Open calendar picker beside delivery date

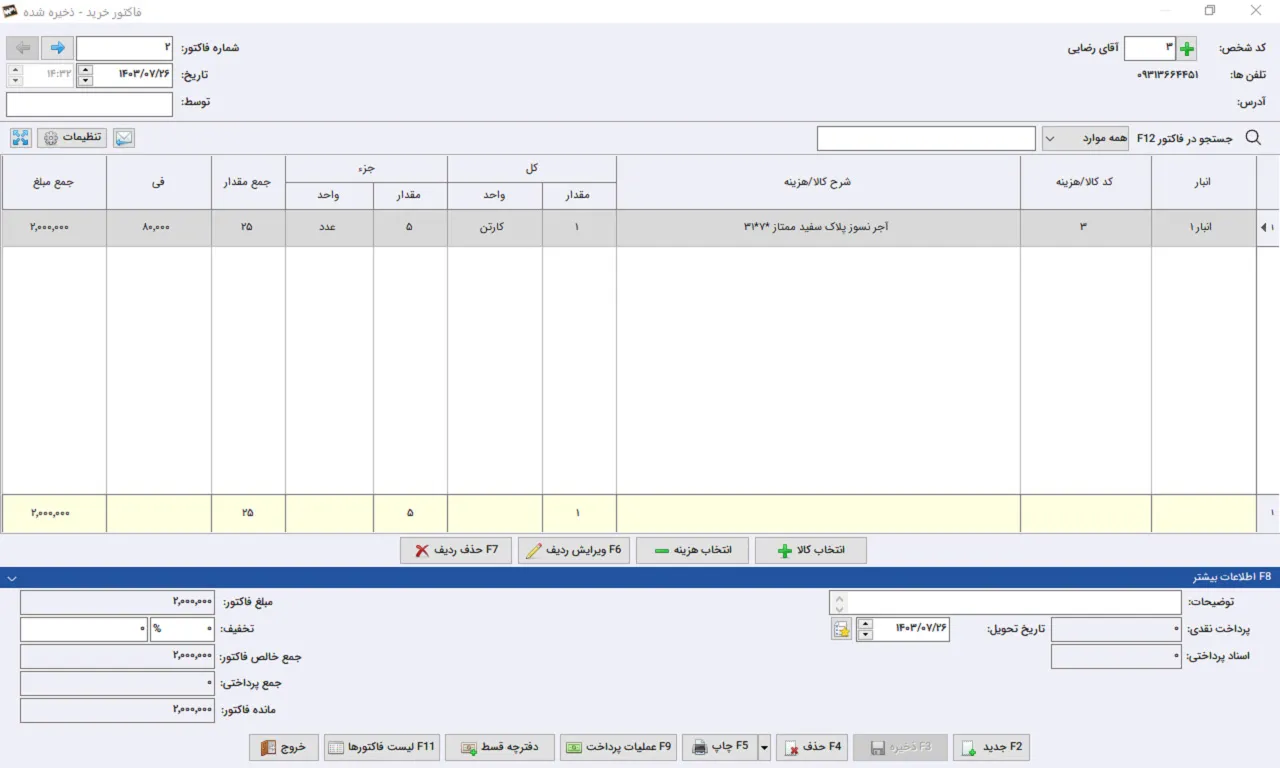coord(841,629)
